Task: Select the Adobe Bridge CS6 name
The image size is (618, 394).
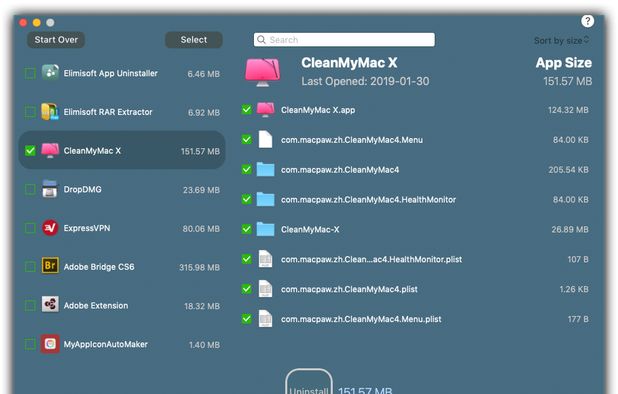Action: pyautogui.click(x=99, y=267)
